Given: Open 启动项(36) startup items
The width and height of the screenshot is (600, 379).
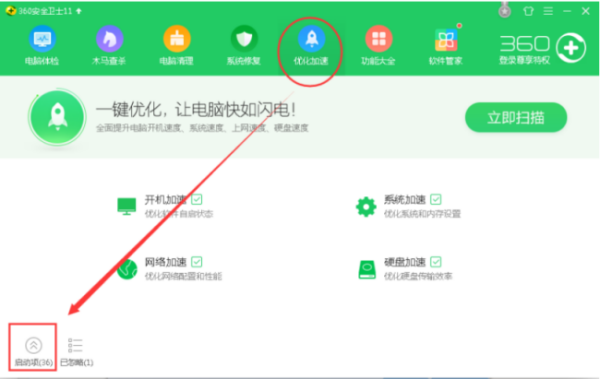Looking at the screenshot, I should (33, 351).
